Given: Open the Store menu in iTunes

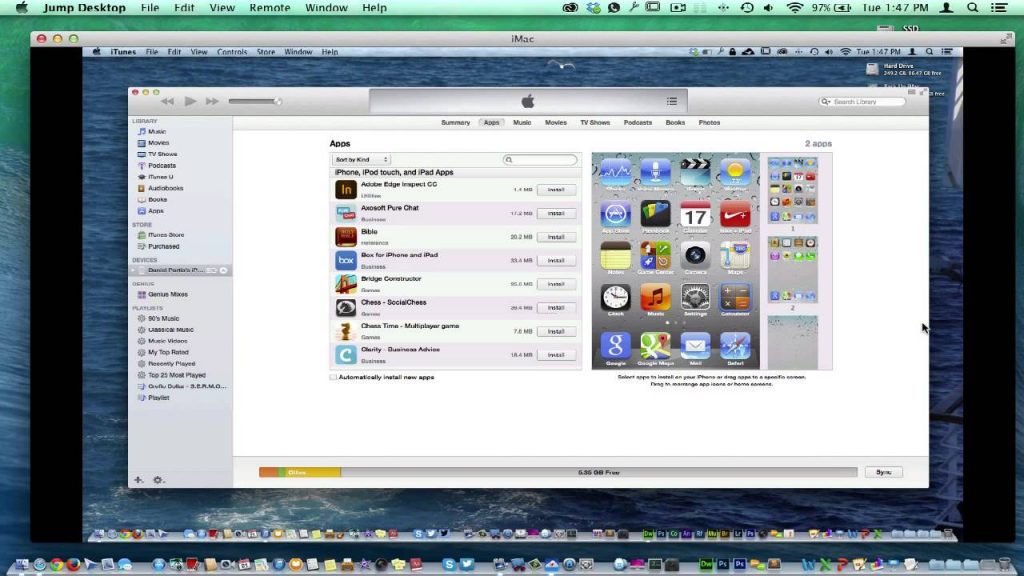Looking at the screenshot, I should click(266, 51).
